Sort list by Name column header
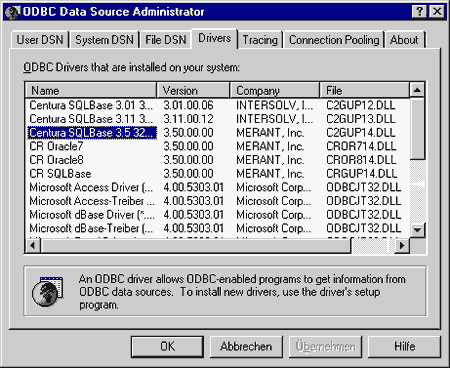450x368 pixels. 91,90
